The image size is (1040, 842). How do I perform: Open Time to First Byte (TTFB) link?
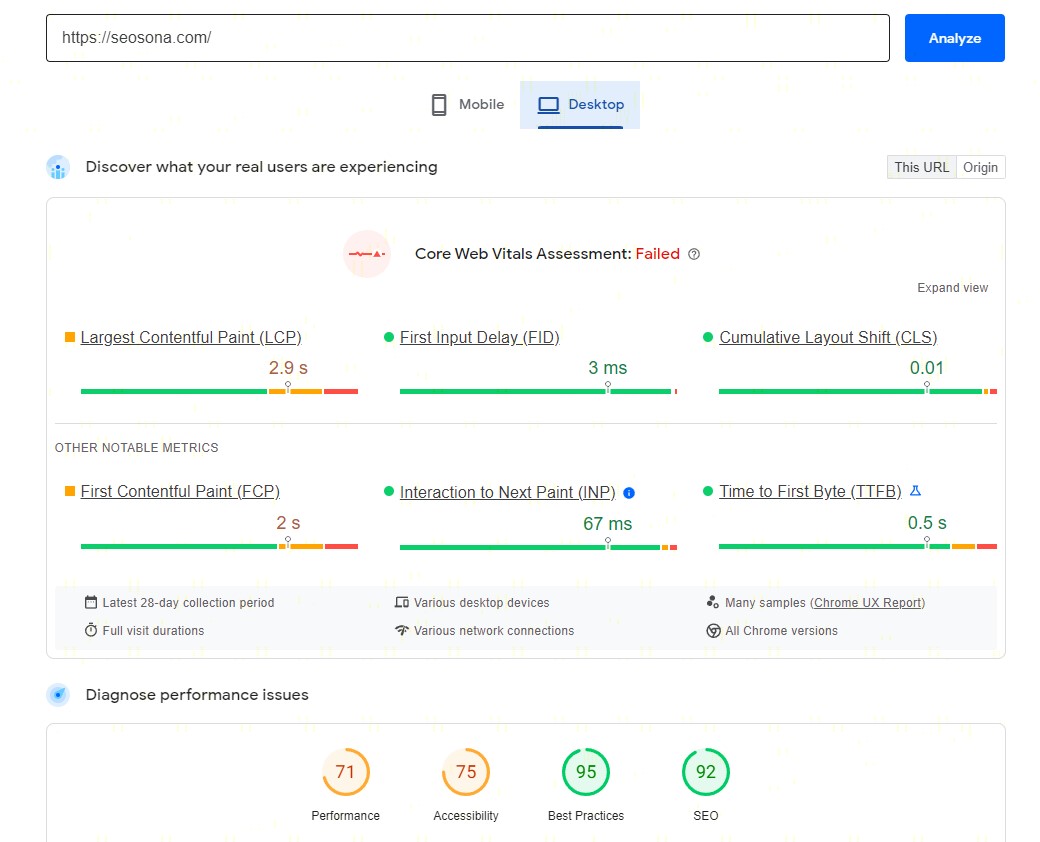point(811,491)
